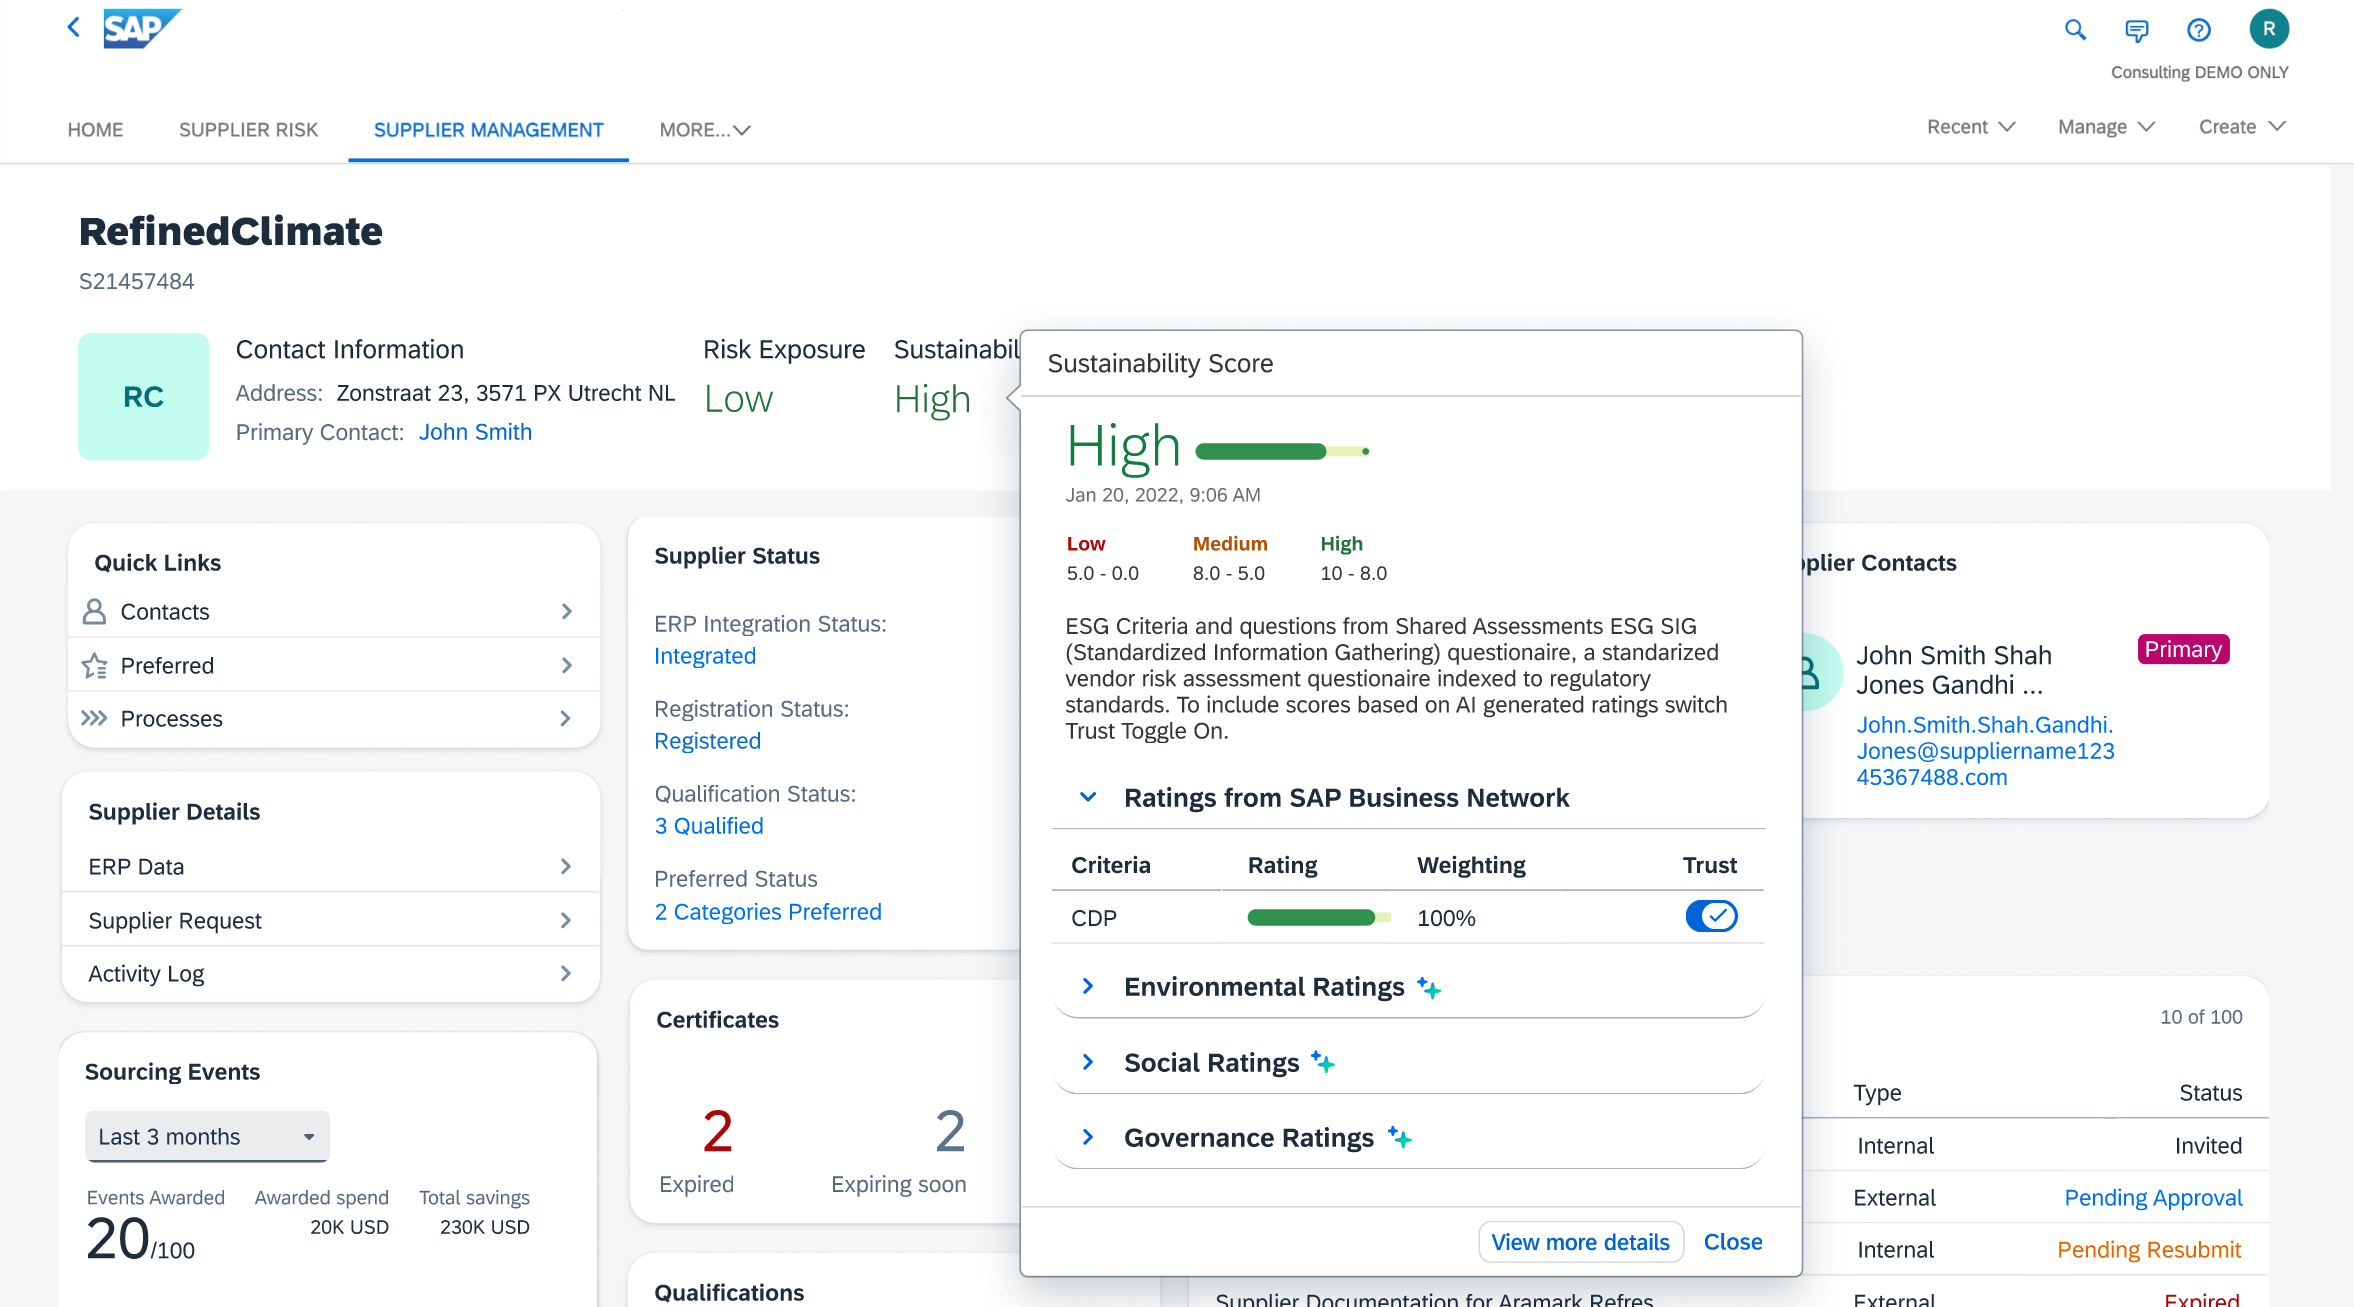Select the SUPPLIER MANAGEMENT tab

tap(488, 130)
